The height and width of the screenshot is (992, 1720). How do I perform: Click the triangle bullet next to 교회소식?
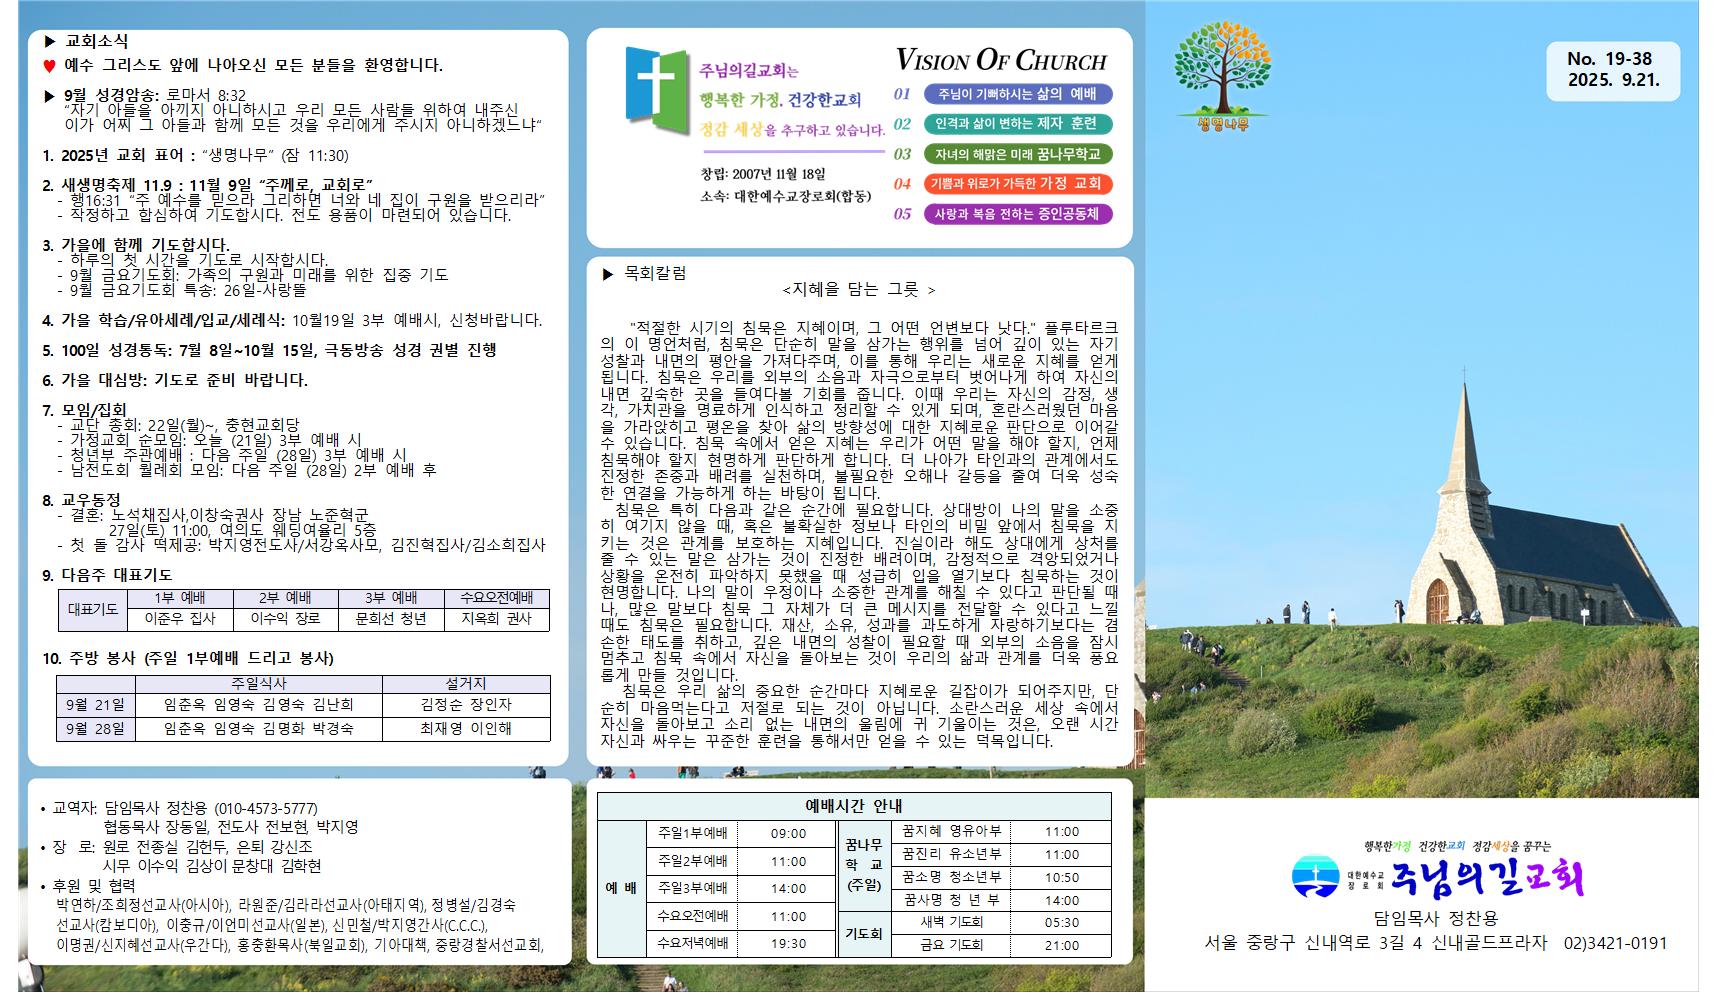point(50,42)
